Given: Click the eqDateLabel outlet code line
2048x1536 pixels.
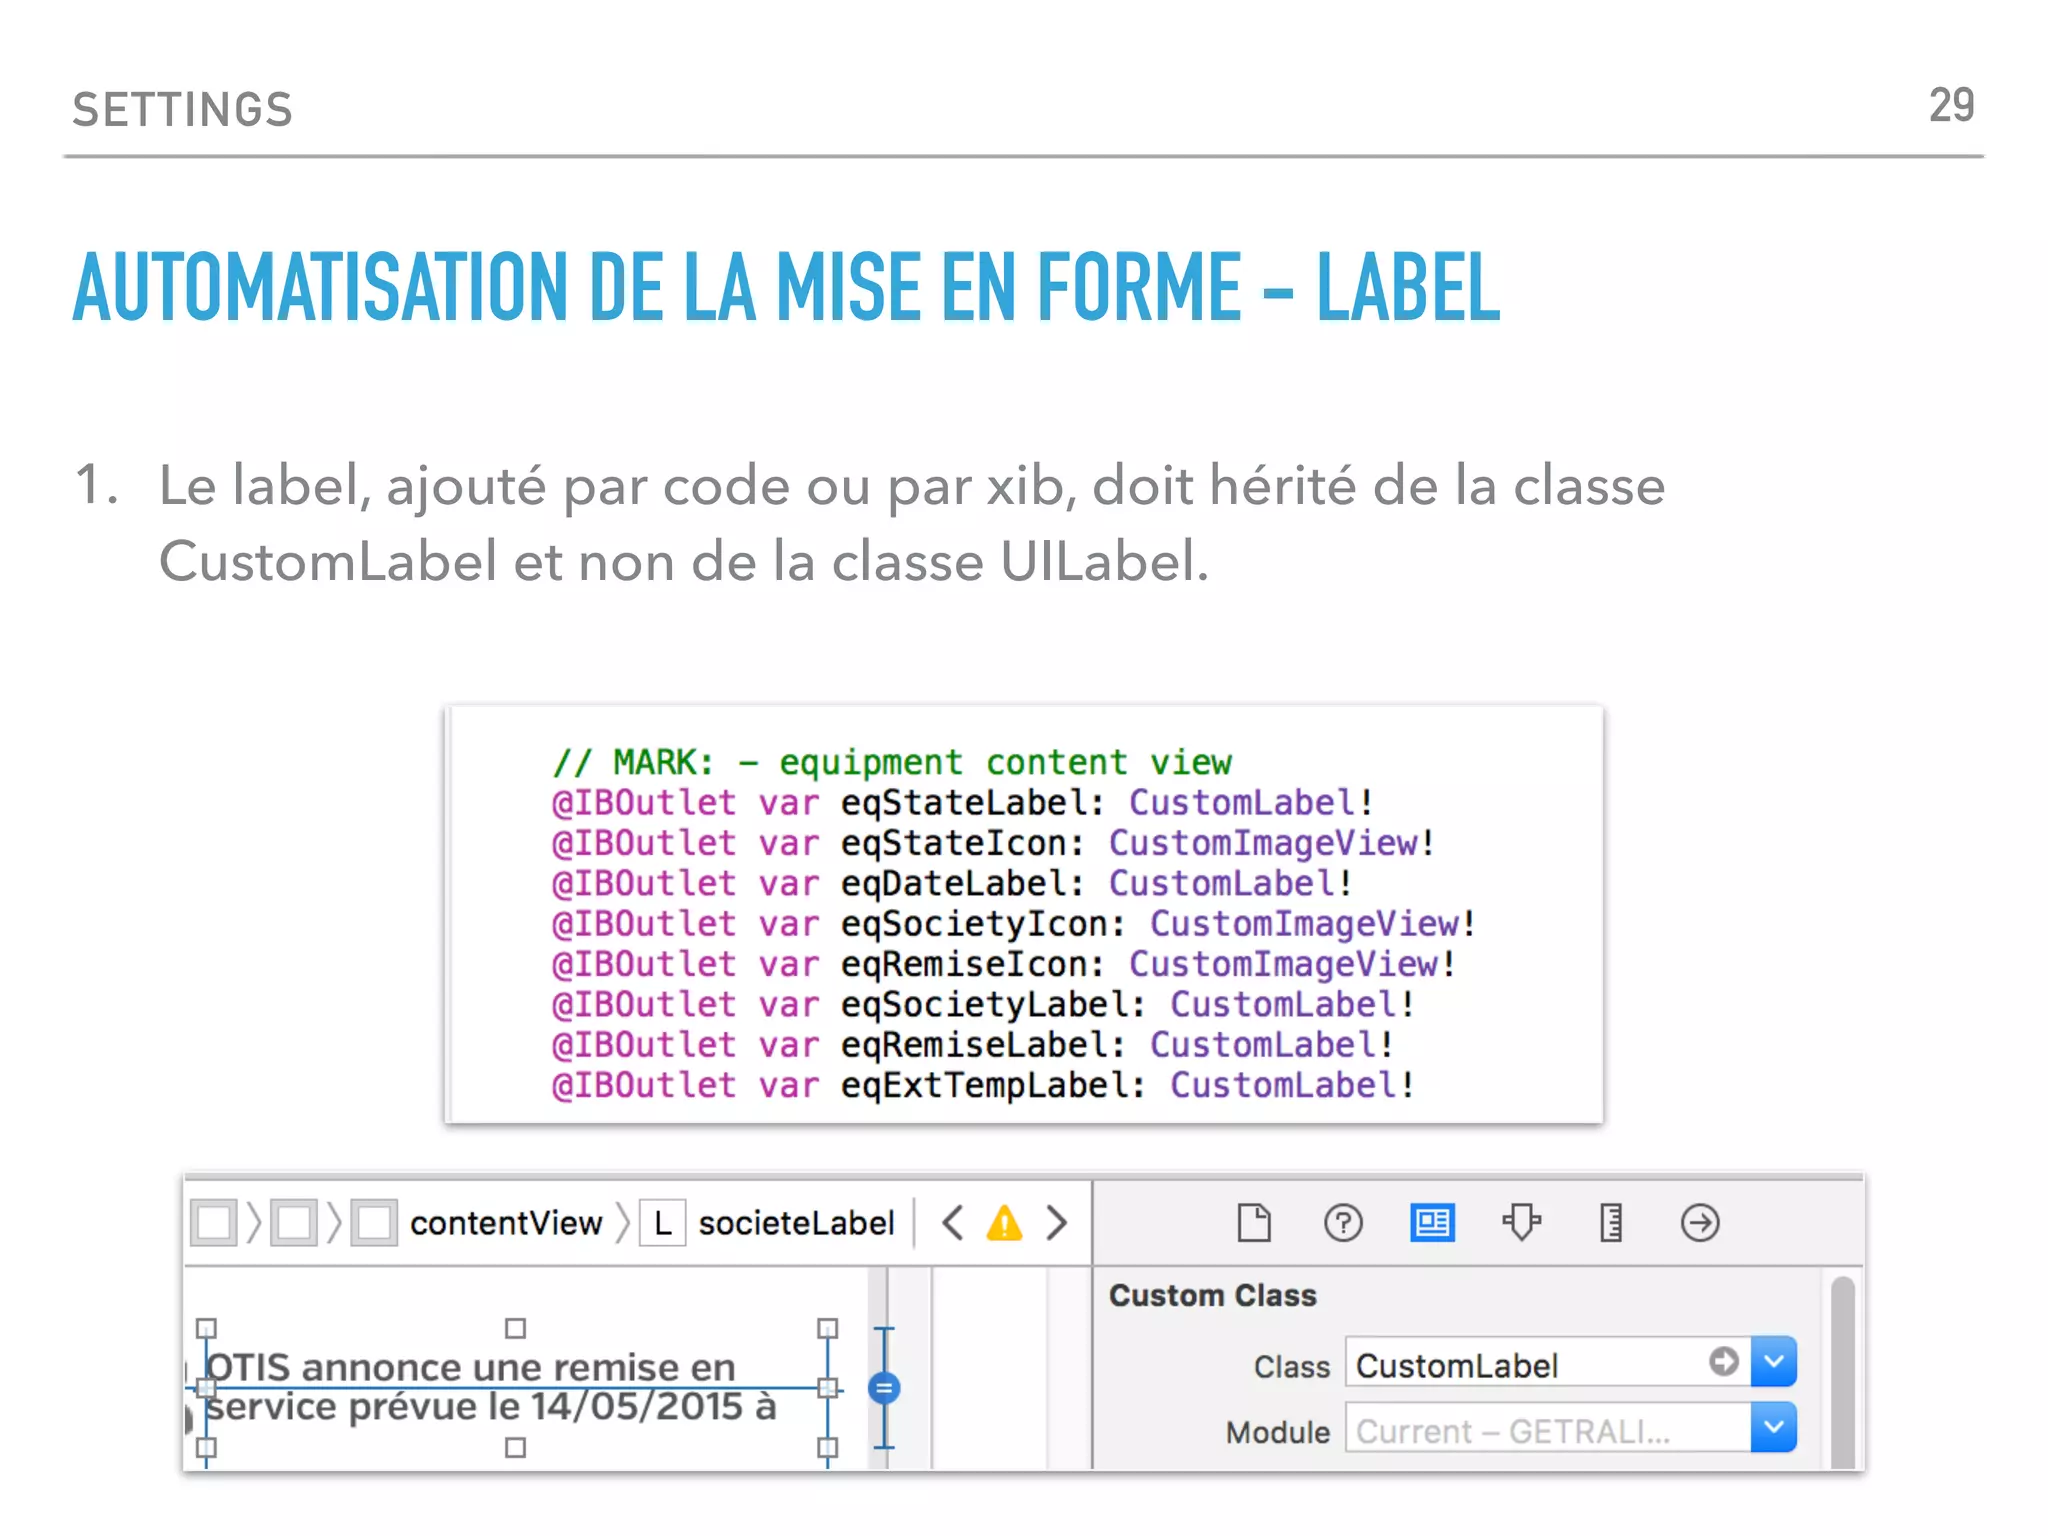Looking at the screenshot, I should point(952,883).
